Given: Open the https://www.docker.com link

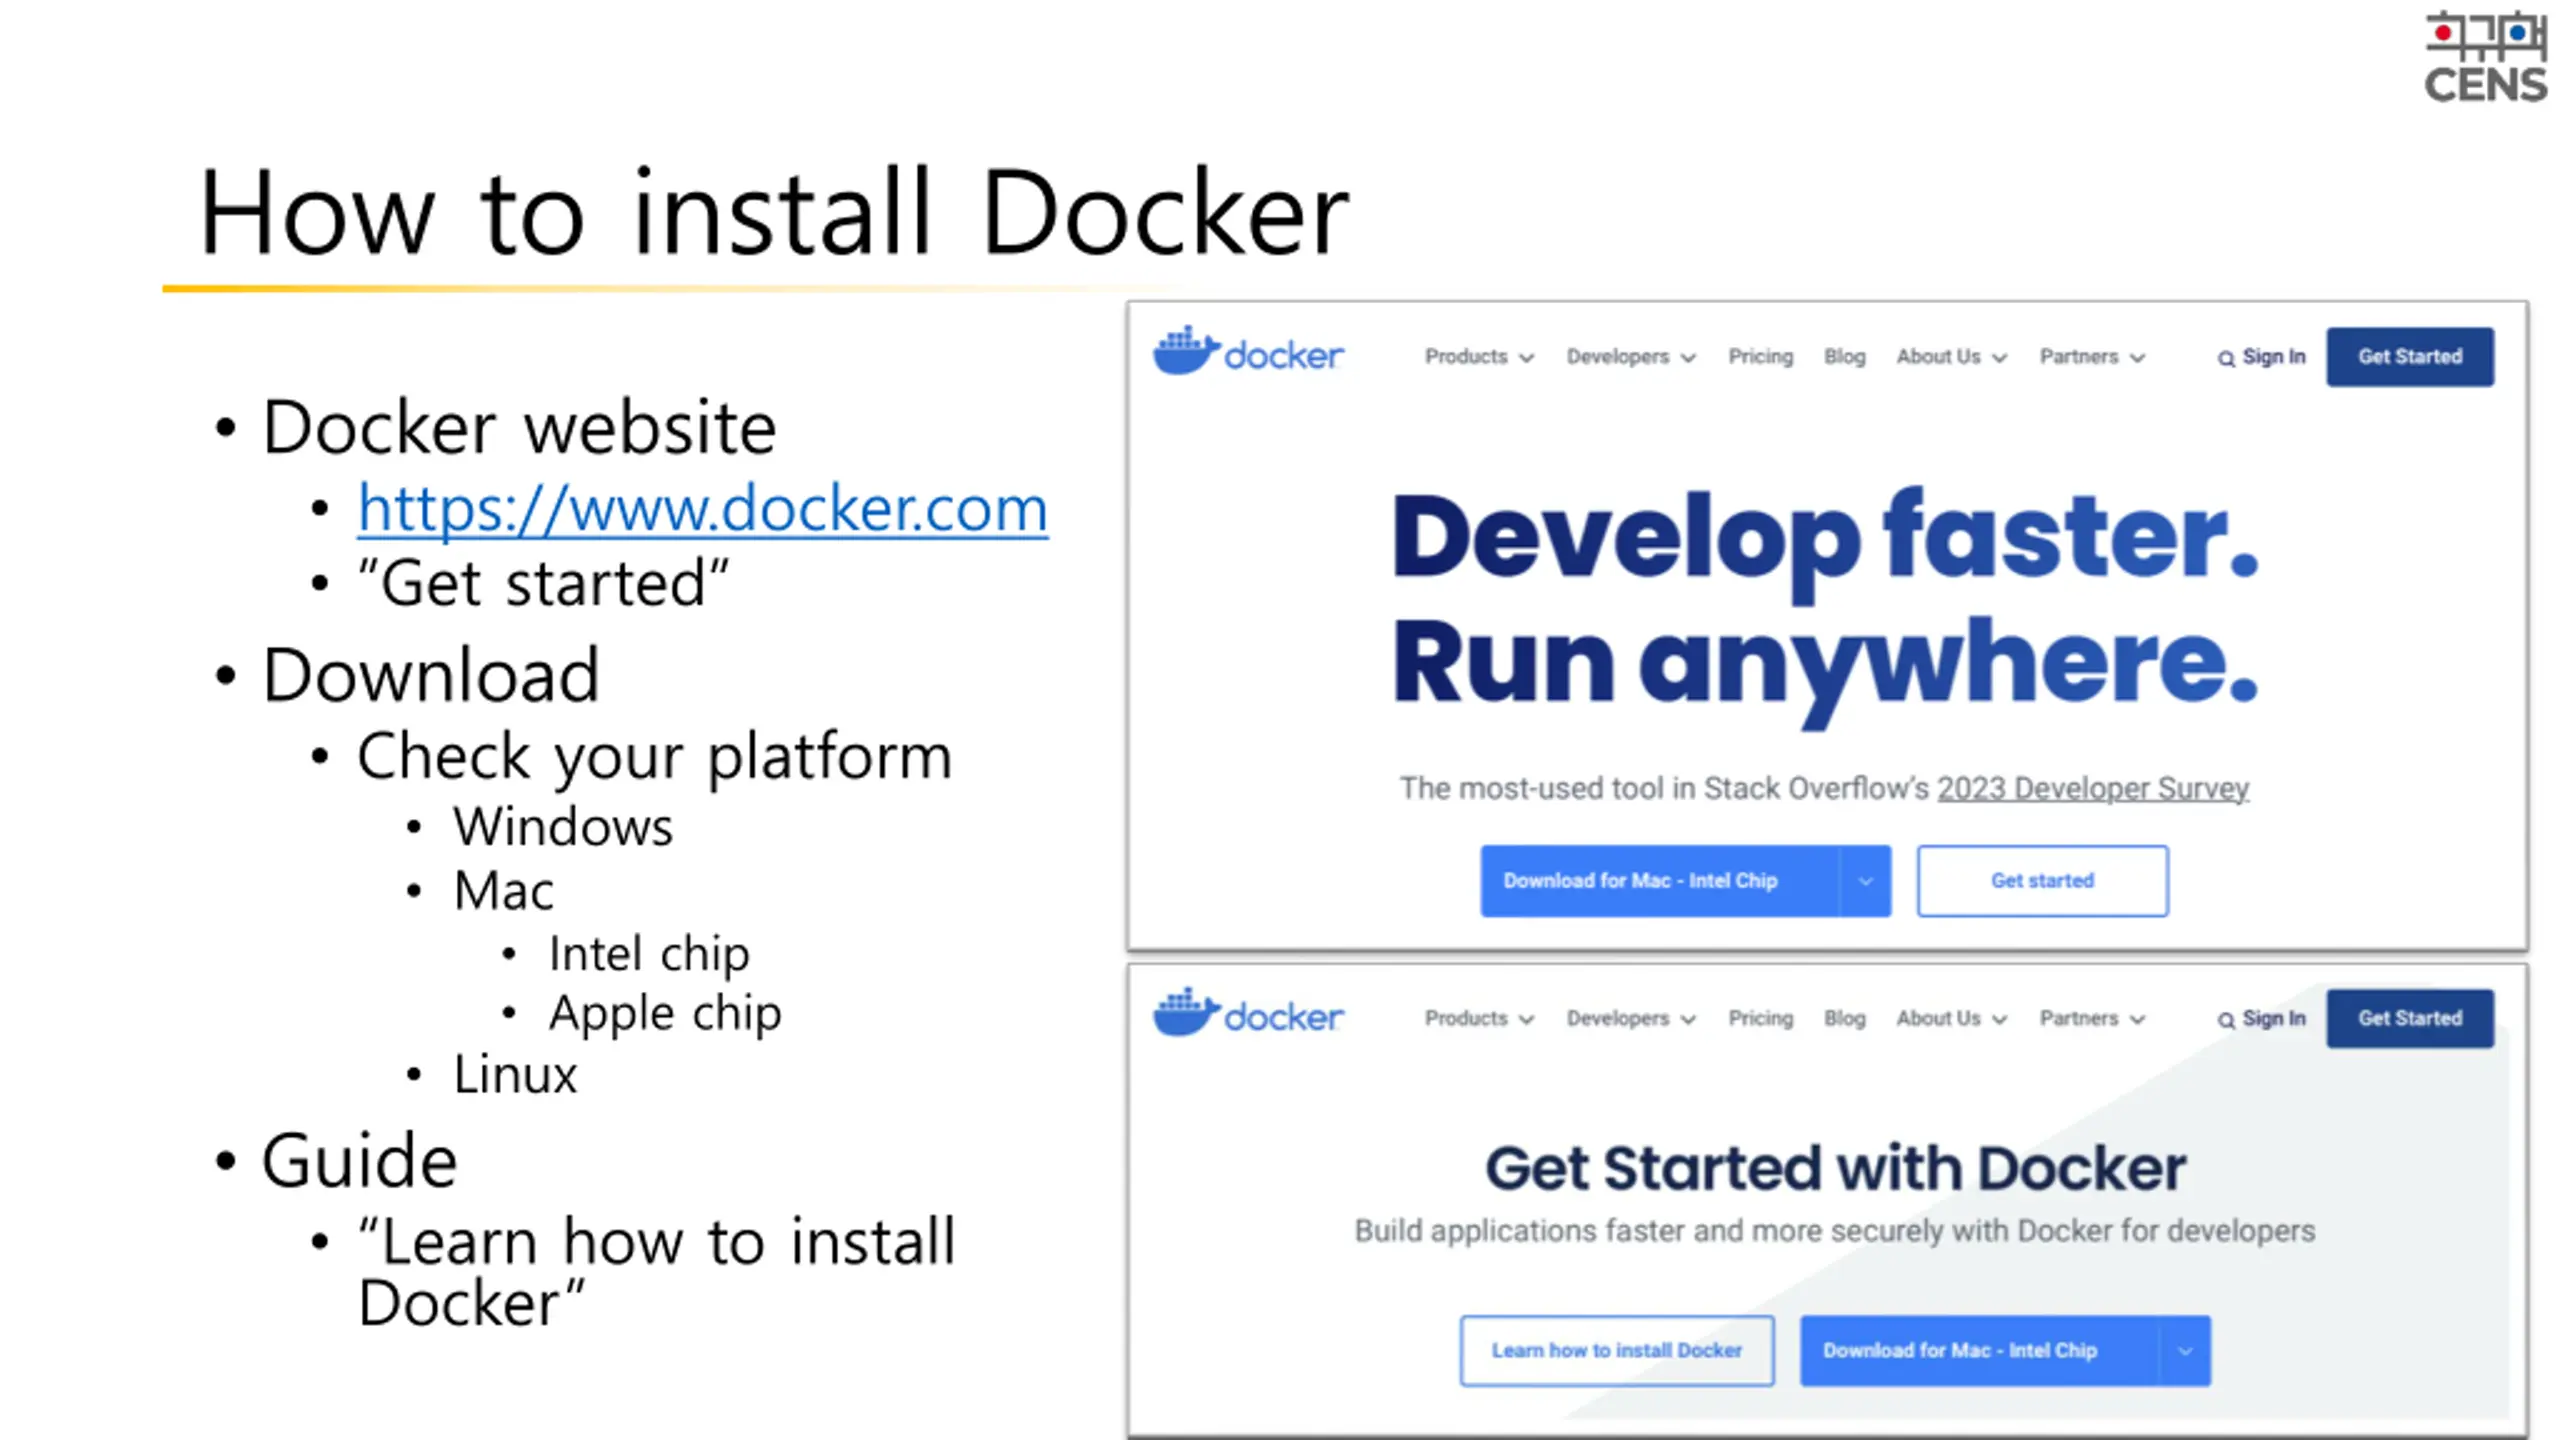Looking at the screenshot, I should [x=703, y=509].
